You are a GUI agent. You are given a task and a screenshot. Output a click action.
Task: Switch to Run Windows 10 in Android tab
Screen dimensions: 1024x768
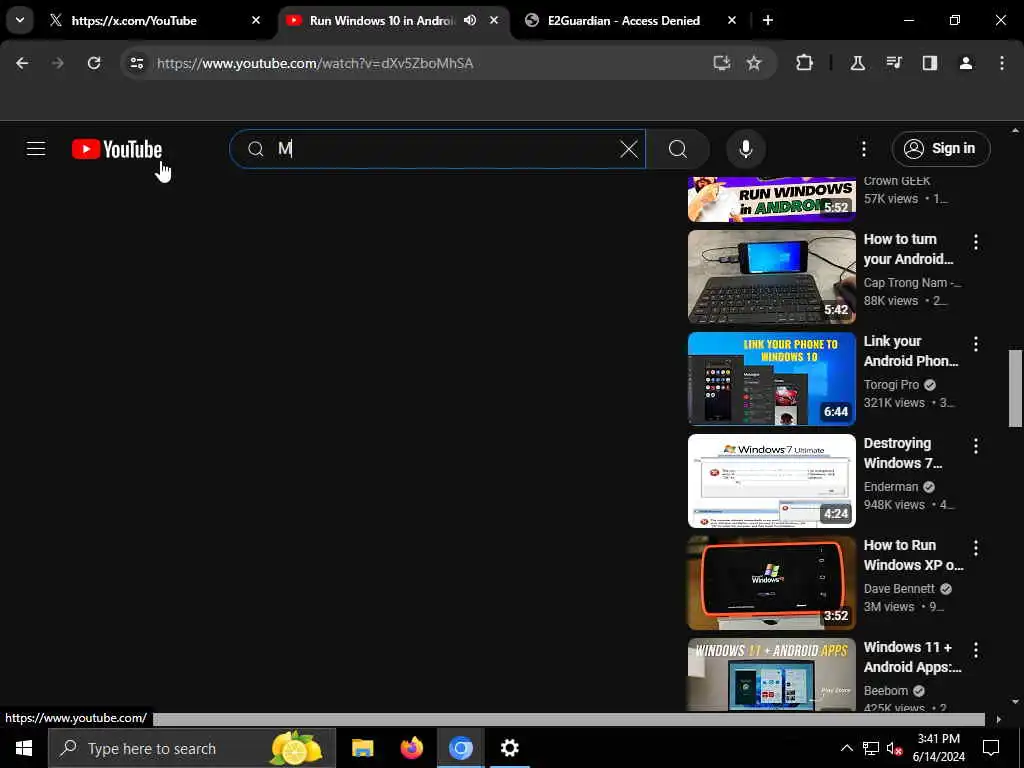coord(381,21)
